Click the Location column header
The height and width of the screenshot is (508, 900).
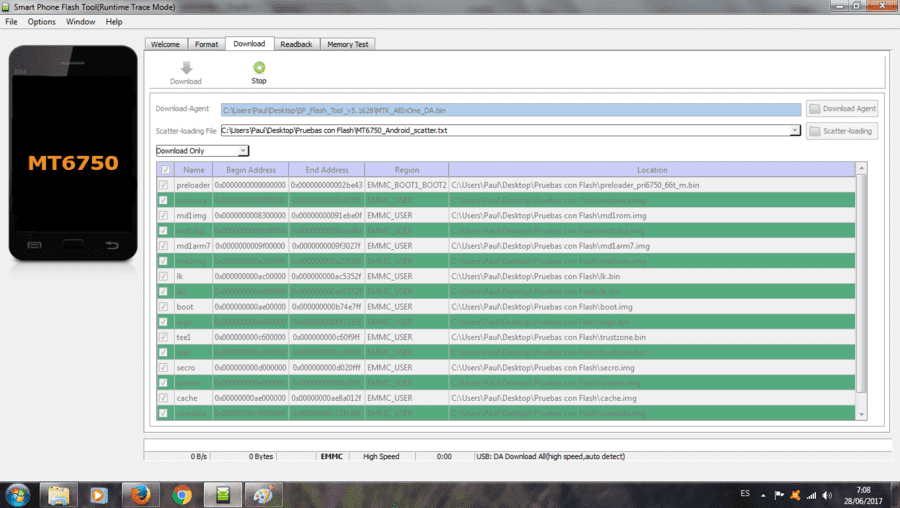pos(652,170)
